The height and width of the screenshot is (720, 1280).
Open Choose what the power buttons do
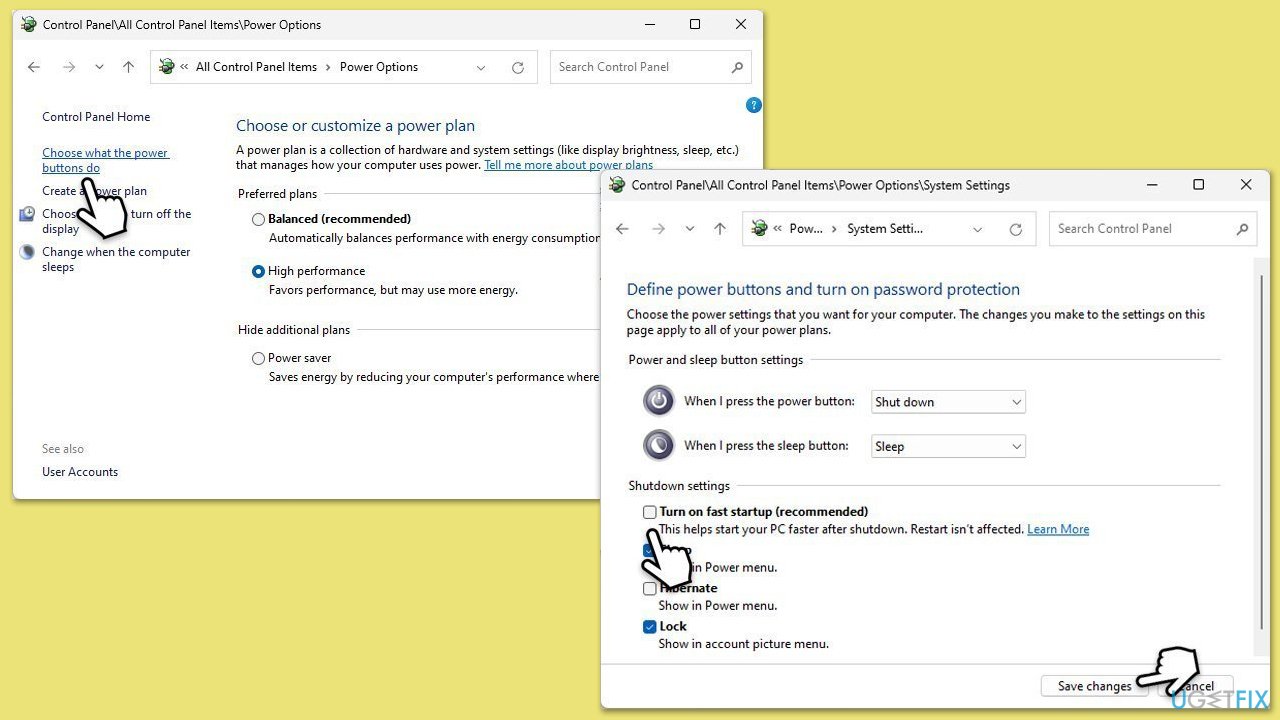coord(105,160)
